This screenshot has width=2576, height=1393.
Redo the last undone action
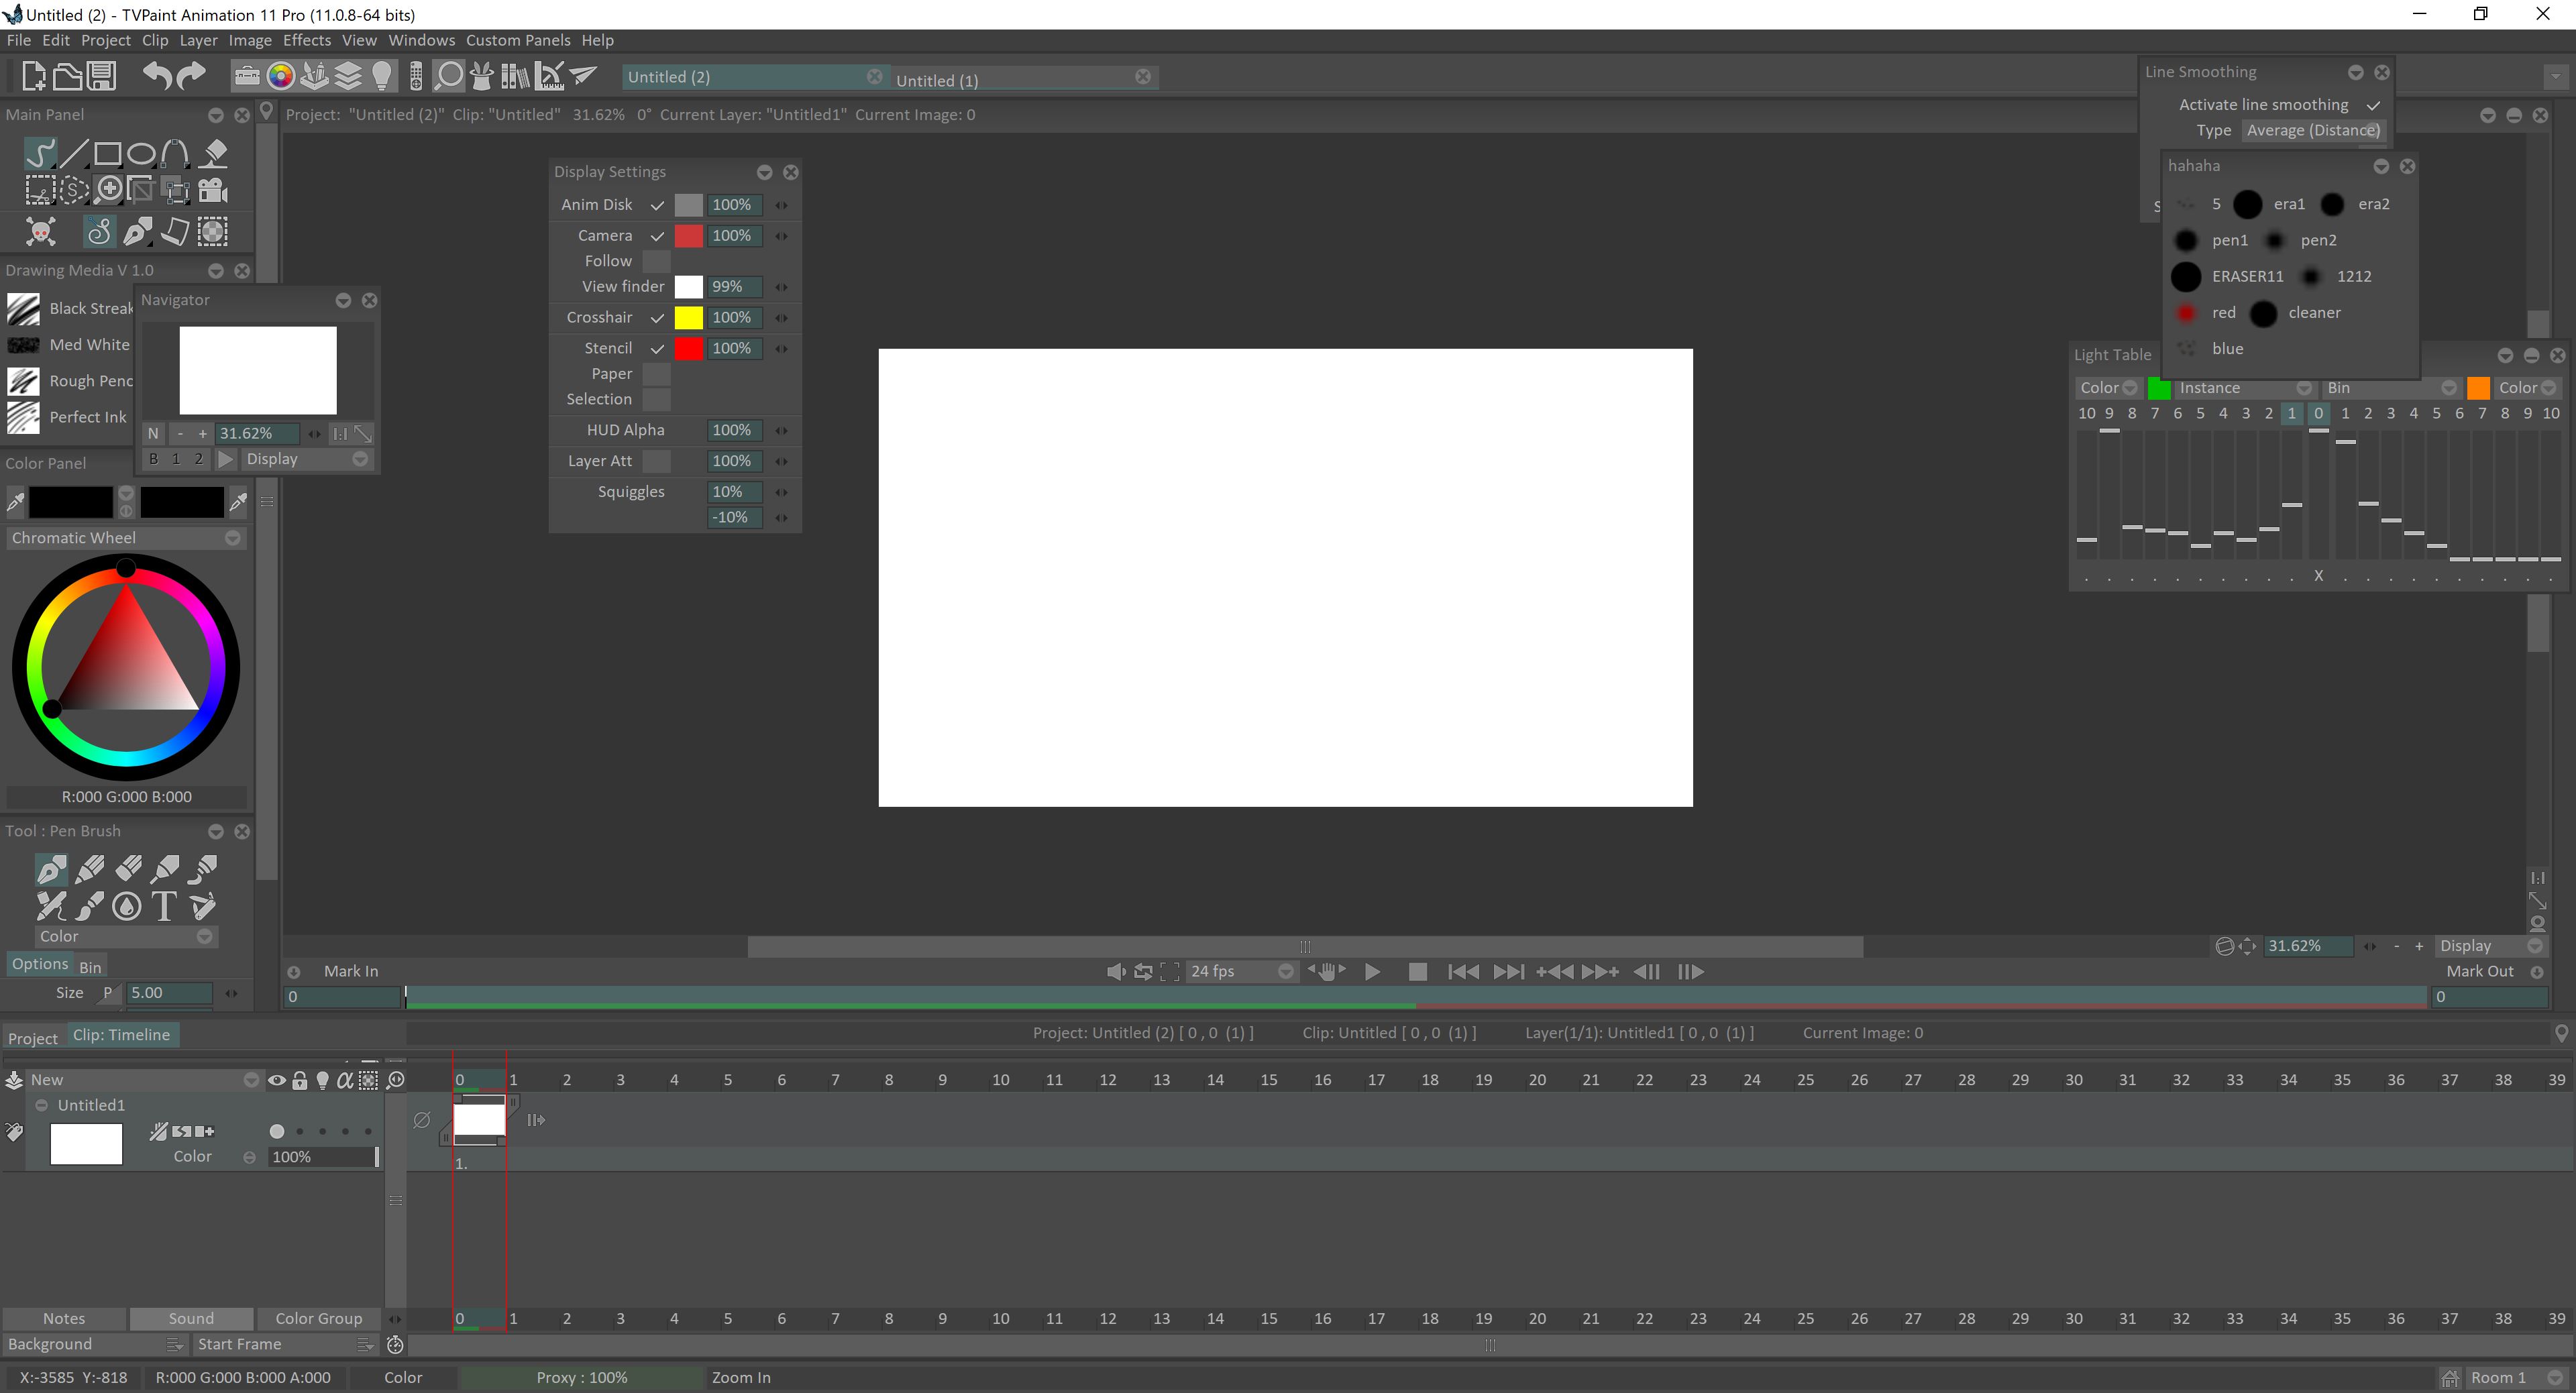pyautogui.click(x=190, y=76)
